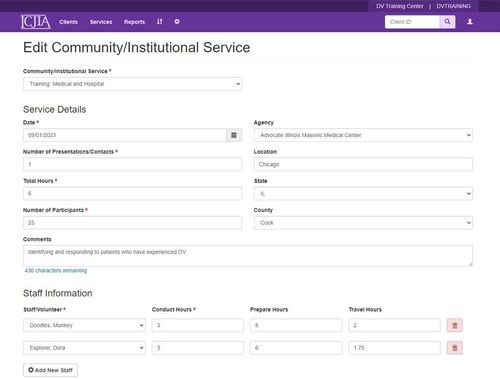The width and height of the screenshot is (500, 379).
Task: Click the 'Edit Community/Institutional Service' heading
Action: [x=137, y=47]
